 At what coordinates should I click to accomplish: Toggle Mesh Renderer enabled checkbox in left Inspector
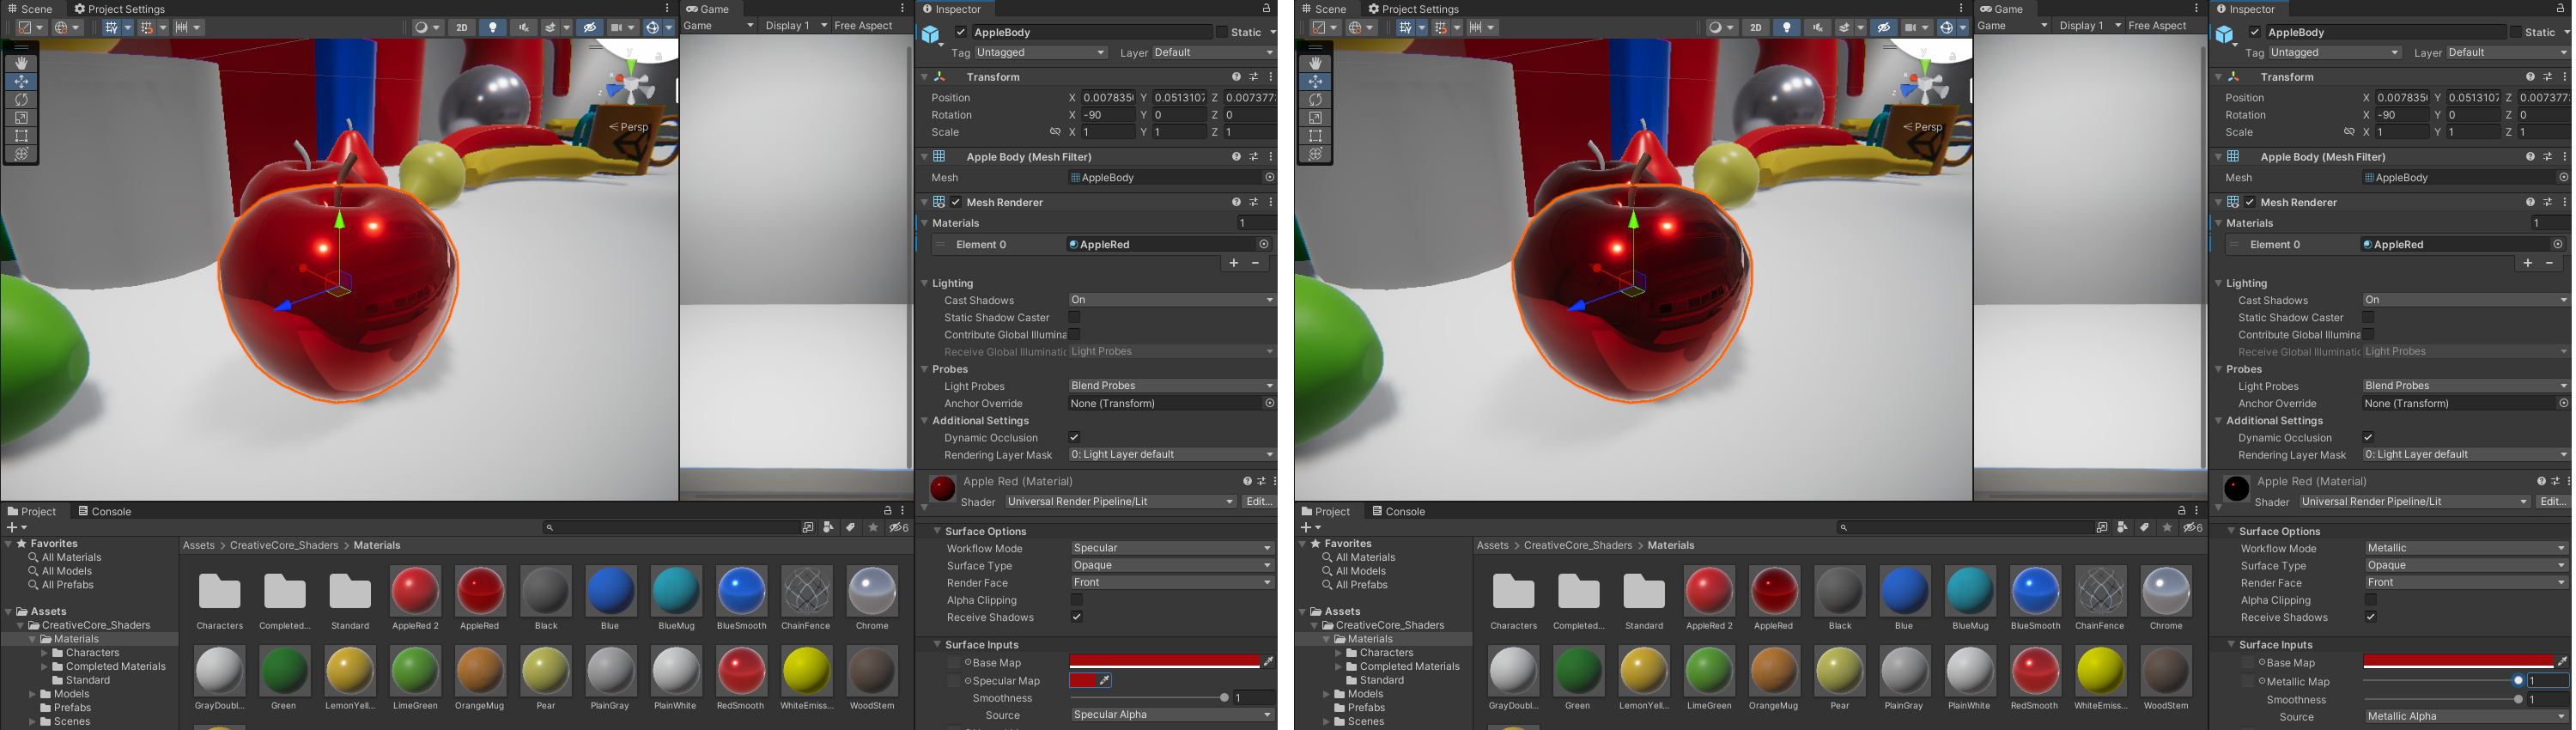click(956, 202)
